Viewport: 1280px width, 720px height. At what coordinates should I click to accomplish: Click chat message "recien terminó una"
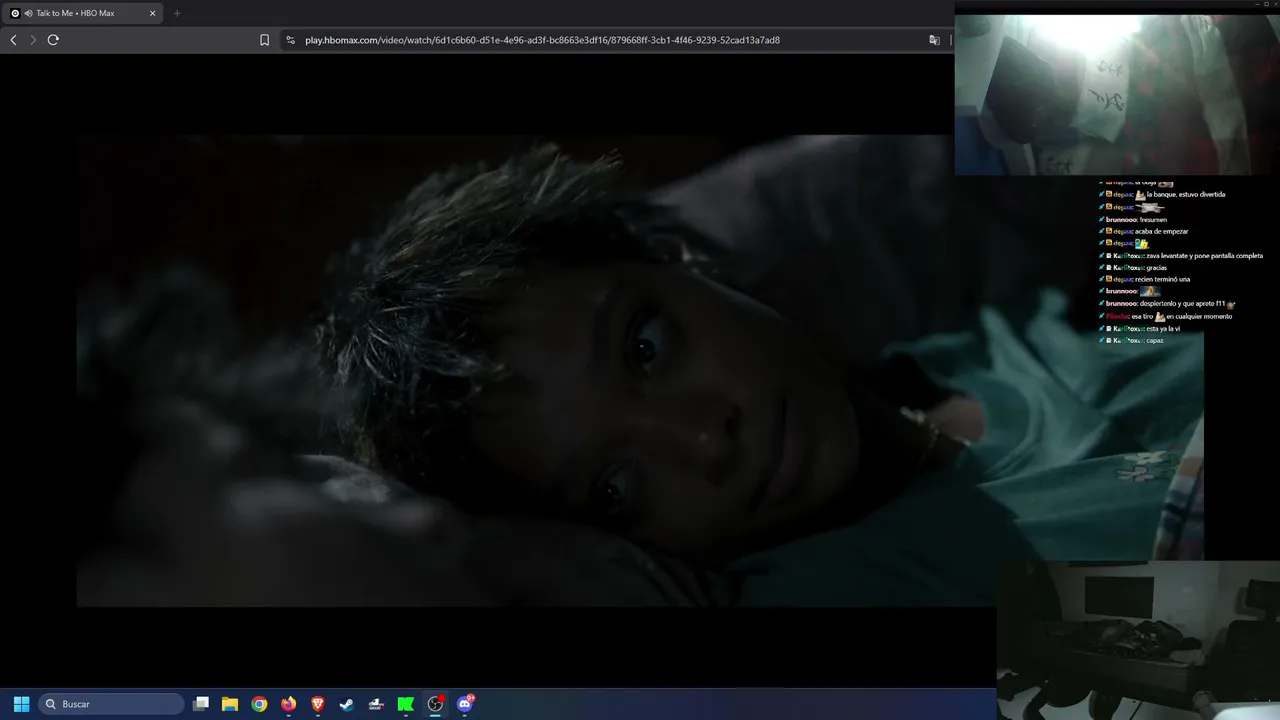(x=1162, y=279)
